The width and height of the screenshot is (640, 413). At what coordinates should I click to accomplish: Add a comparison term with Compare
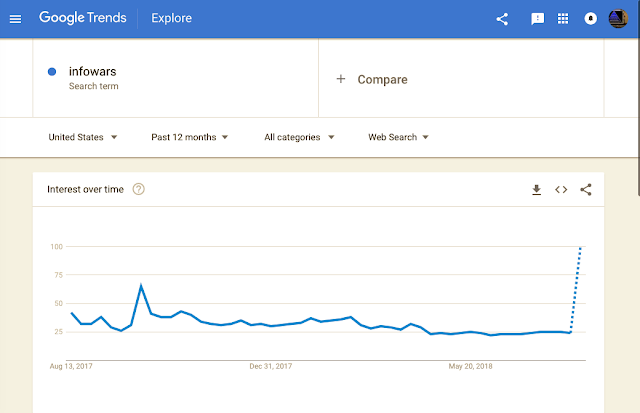click(x=372, y=79)
